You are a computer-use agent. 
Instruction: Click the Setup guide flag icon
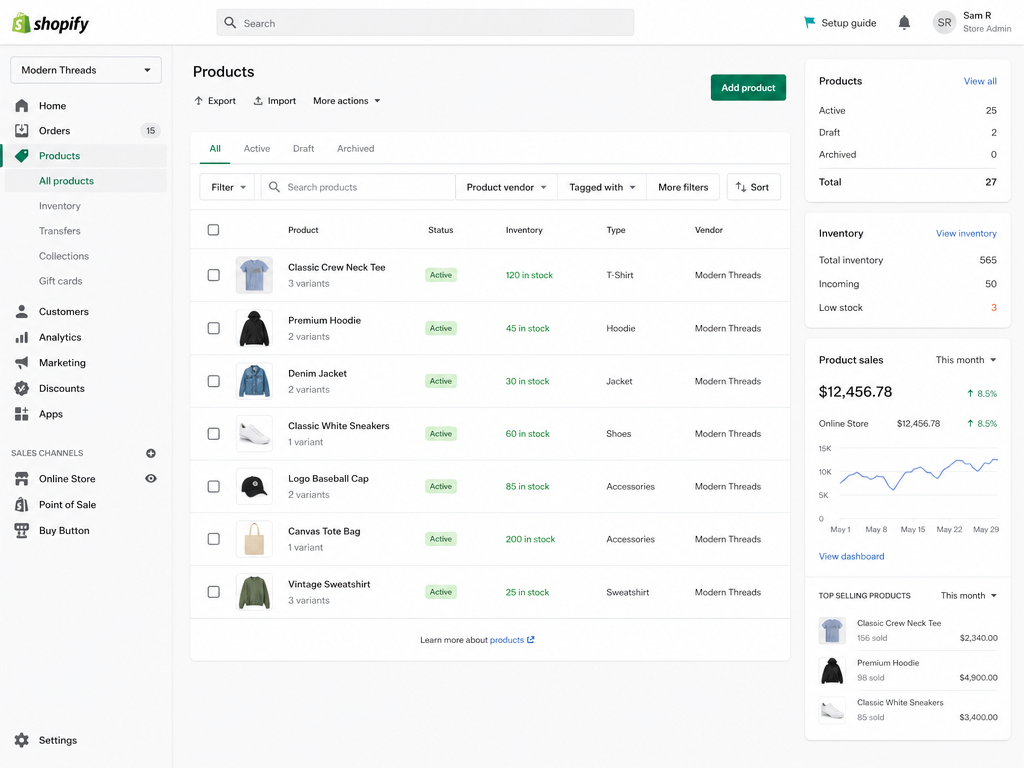pos(809,22)
